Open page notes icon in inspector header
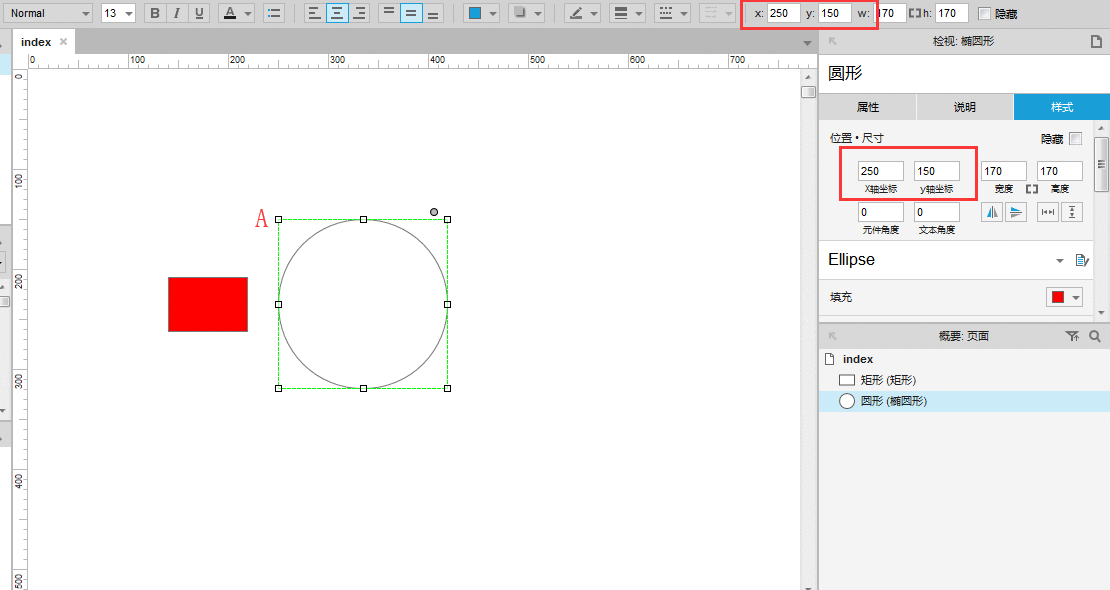 click(x=1096, y=42)
